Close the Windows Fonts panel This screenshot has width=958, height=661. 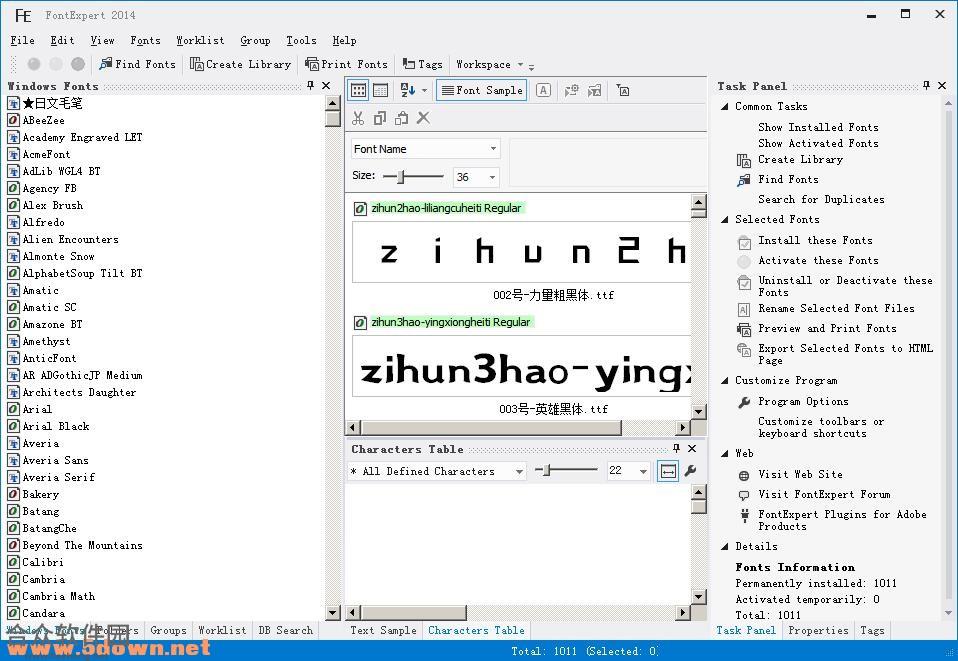pos(326,86)
